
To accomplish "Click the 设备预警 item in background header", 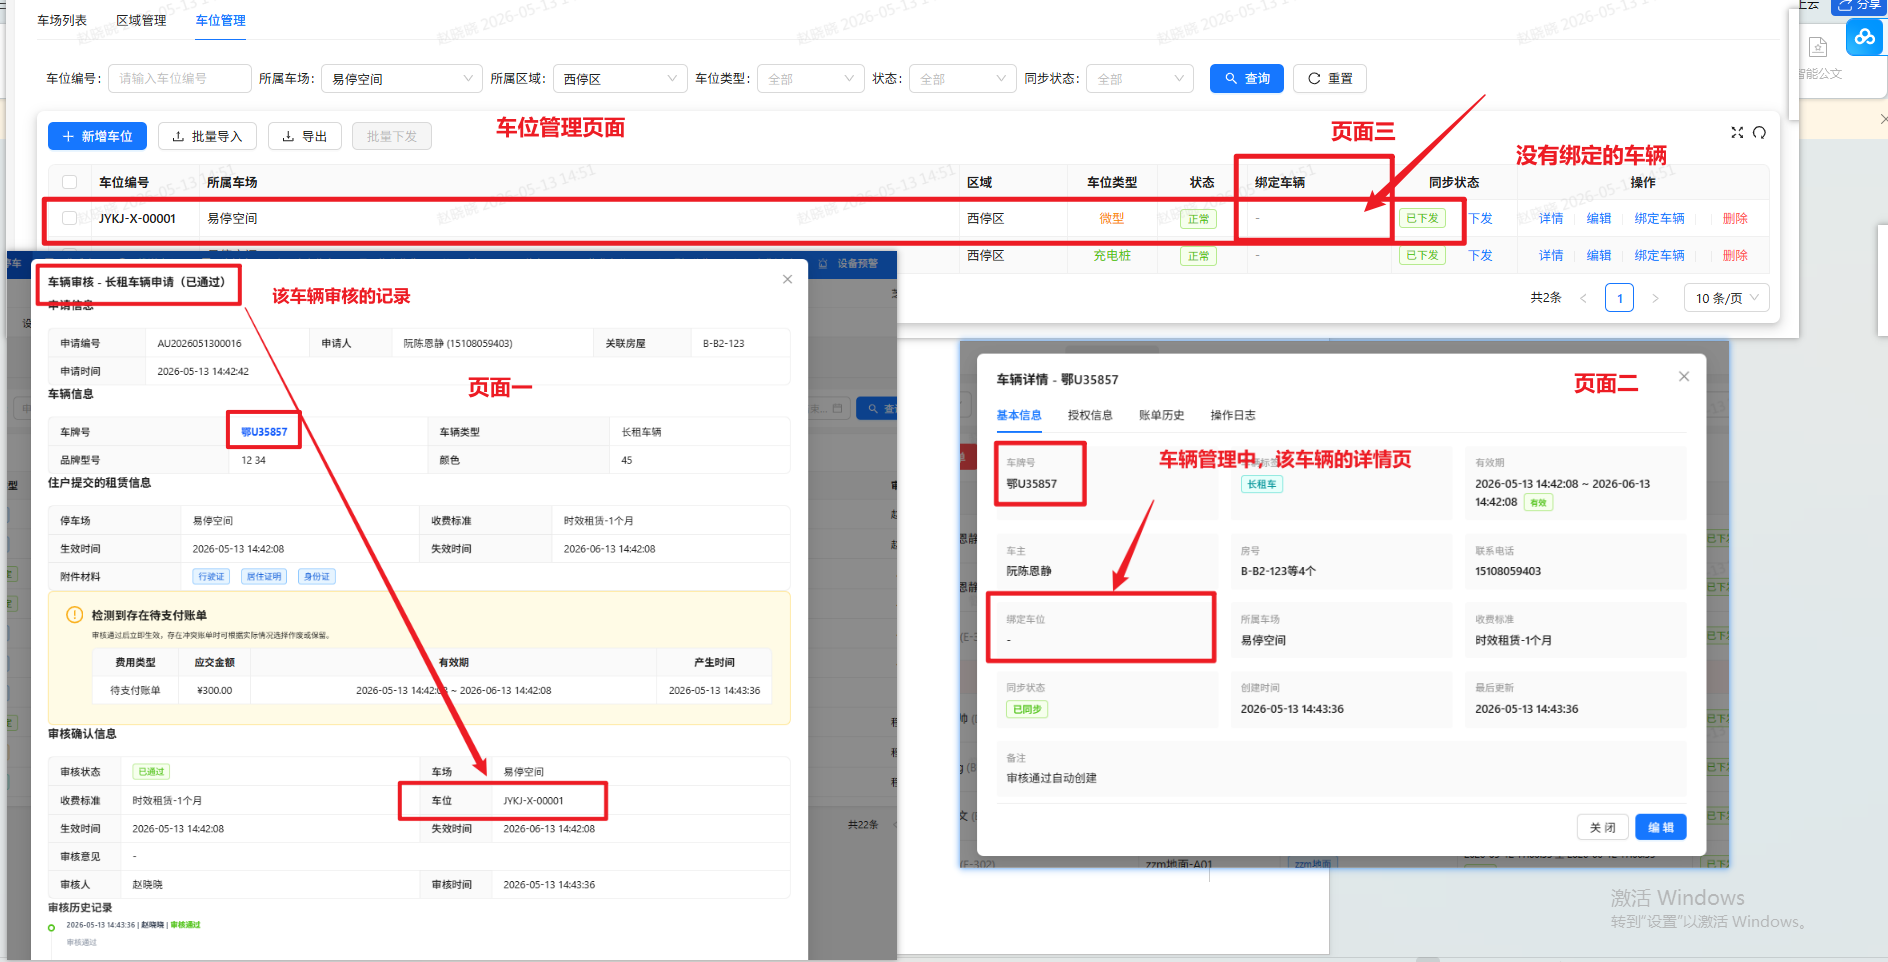I will click(849, 264).
